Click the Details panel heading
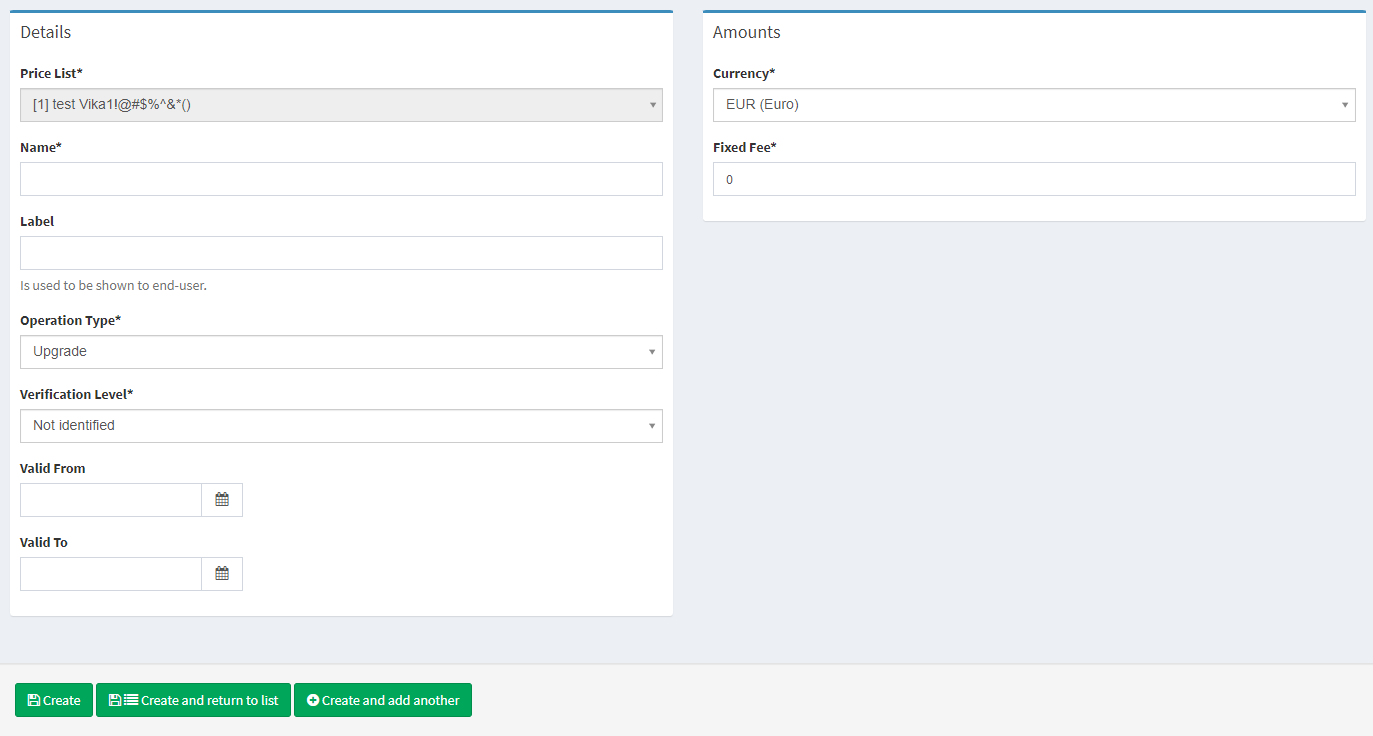The height and width of the screenshot is (736, 1373). 46,32
